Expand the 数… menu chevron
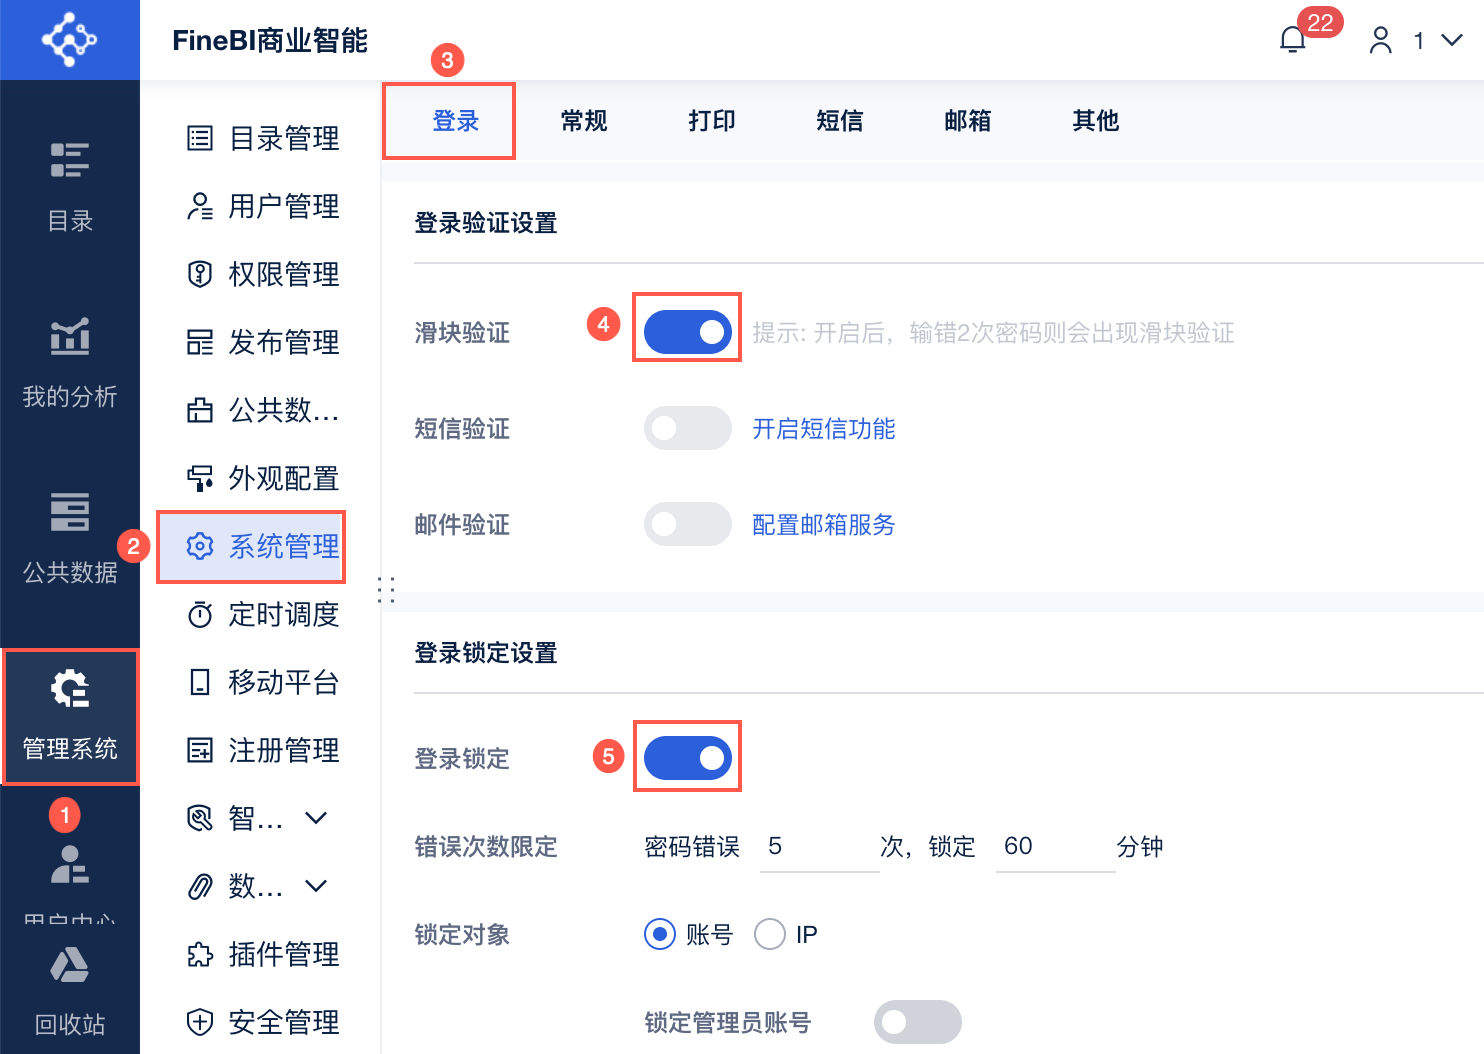 [316, 886]
